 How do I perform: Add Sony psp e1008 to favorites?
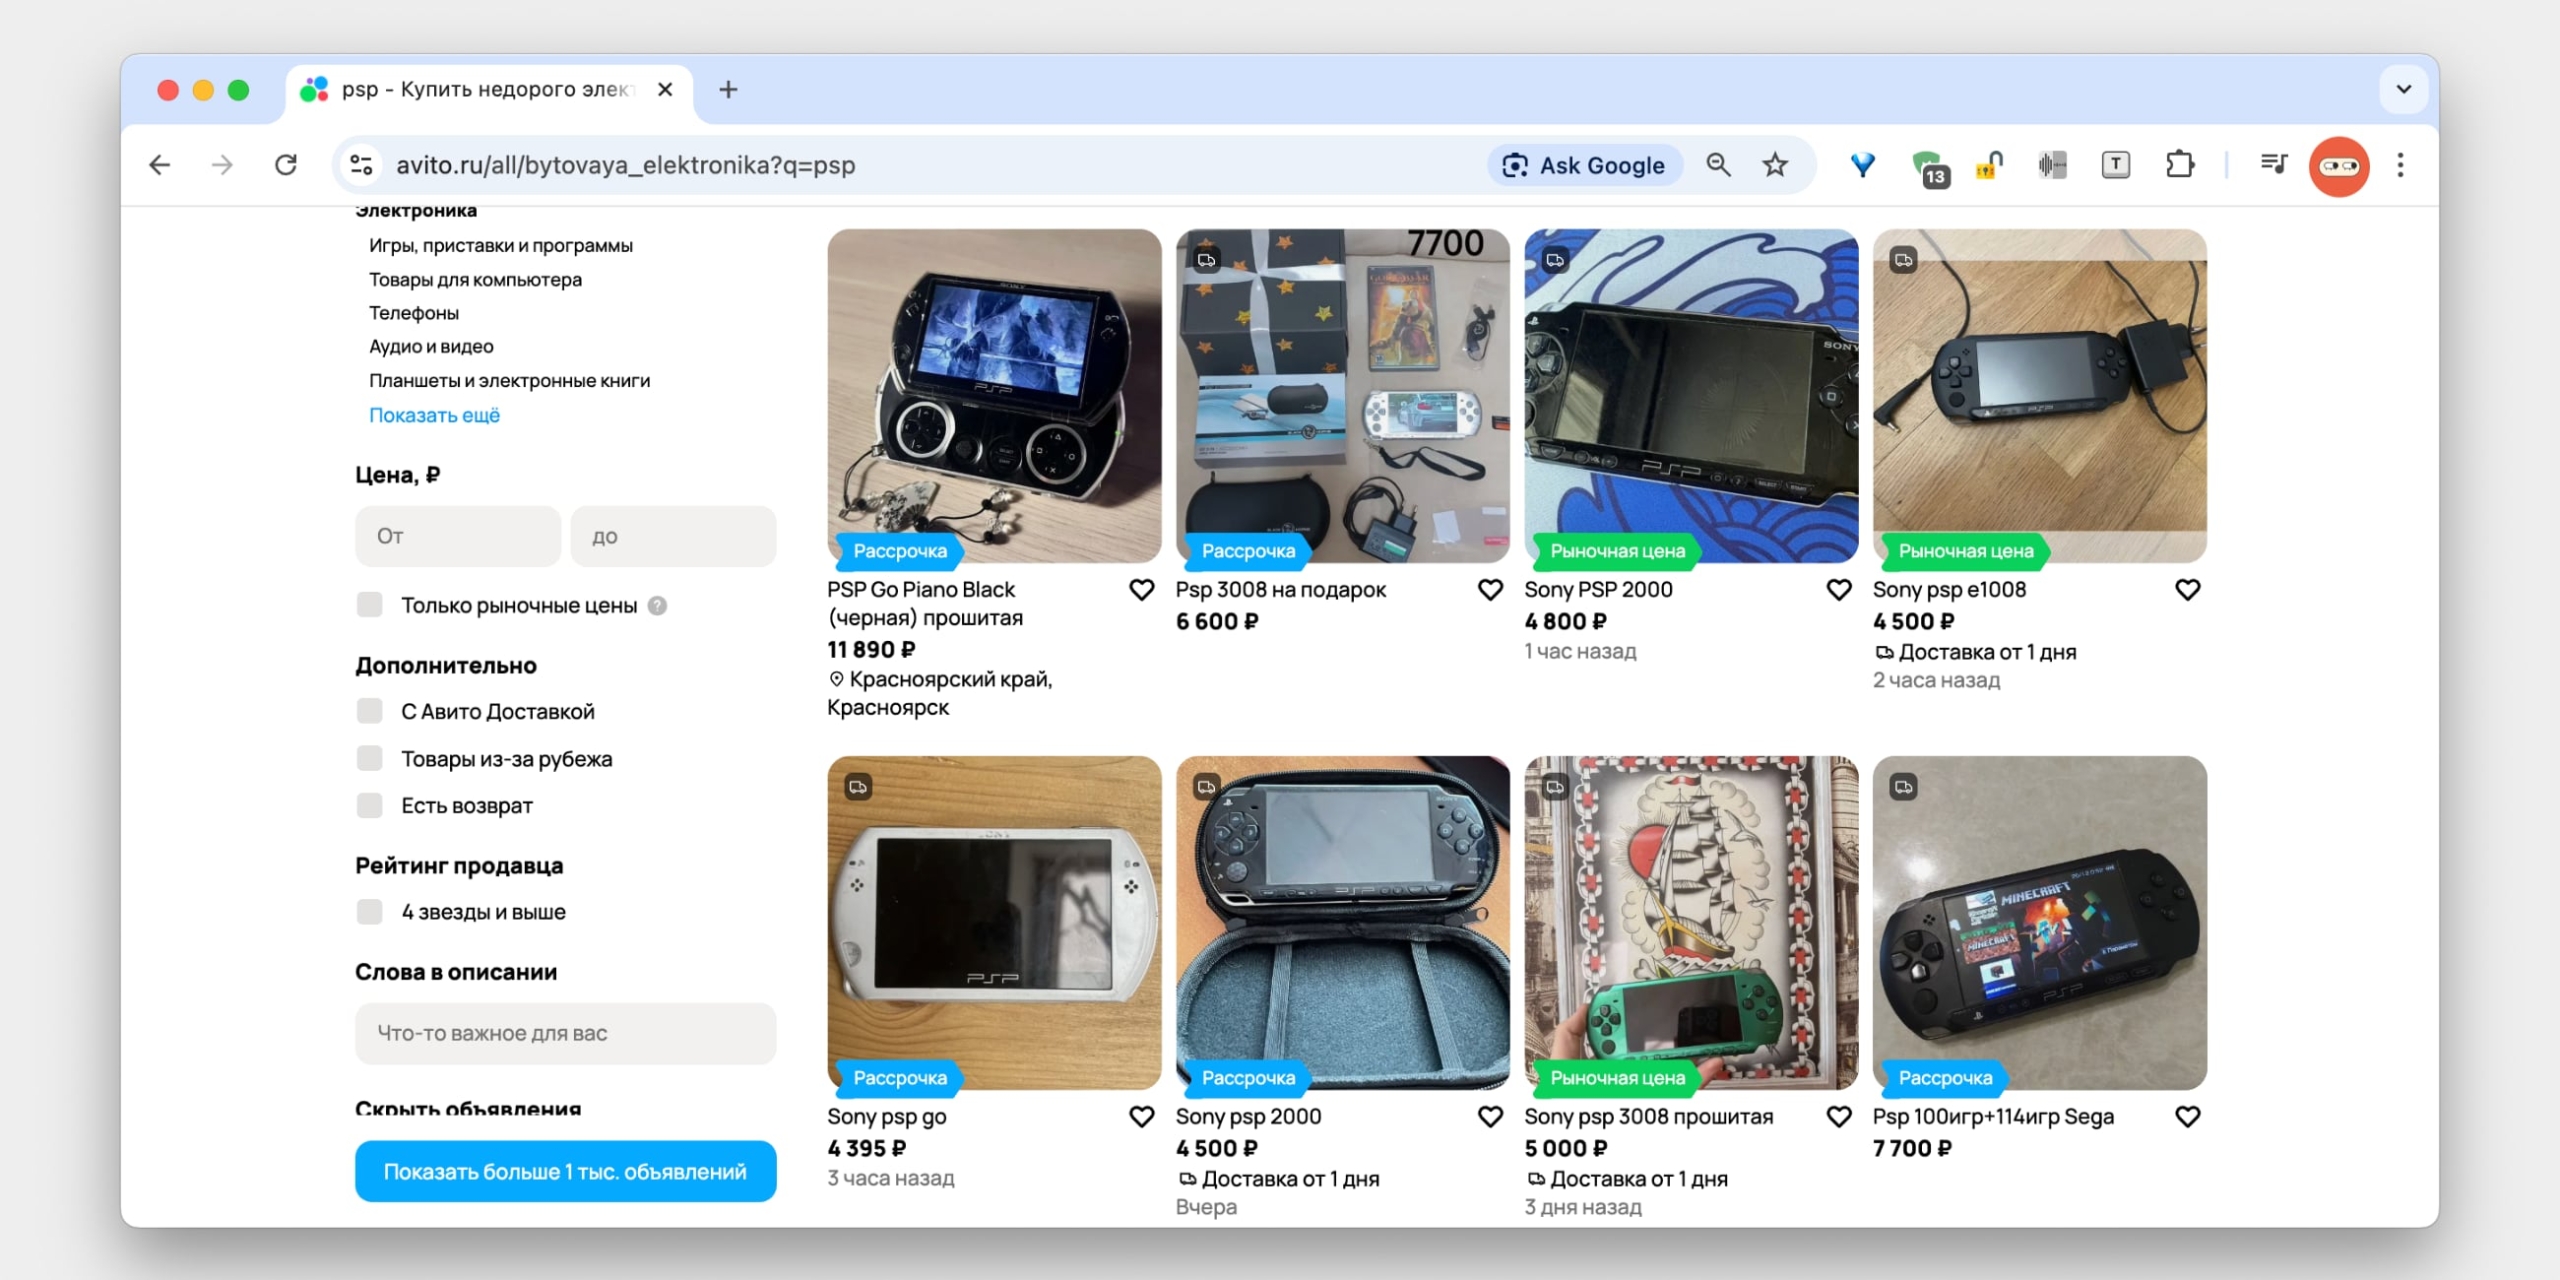(2187, 590)
